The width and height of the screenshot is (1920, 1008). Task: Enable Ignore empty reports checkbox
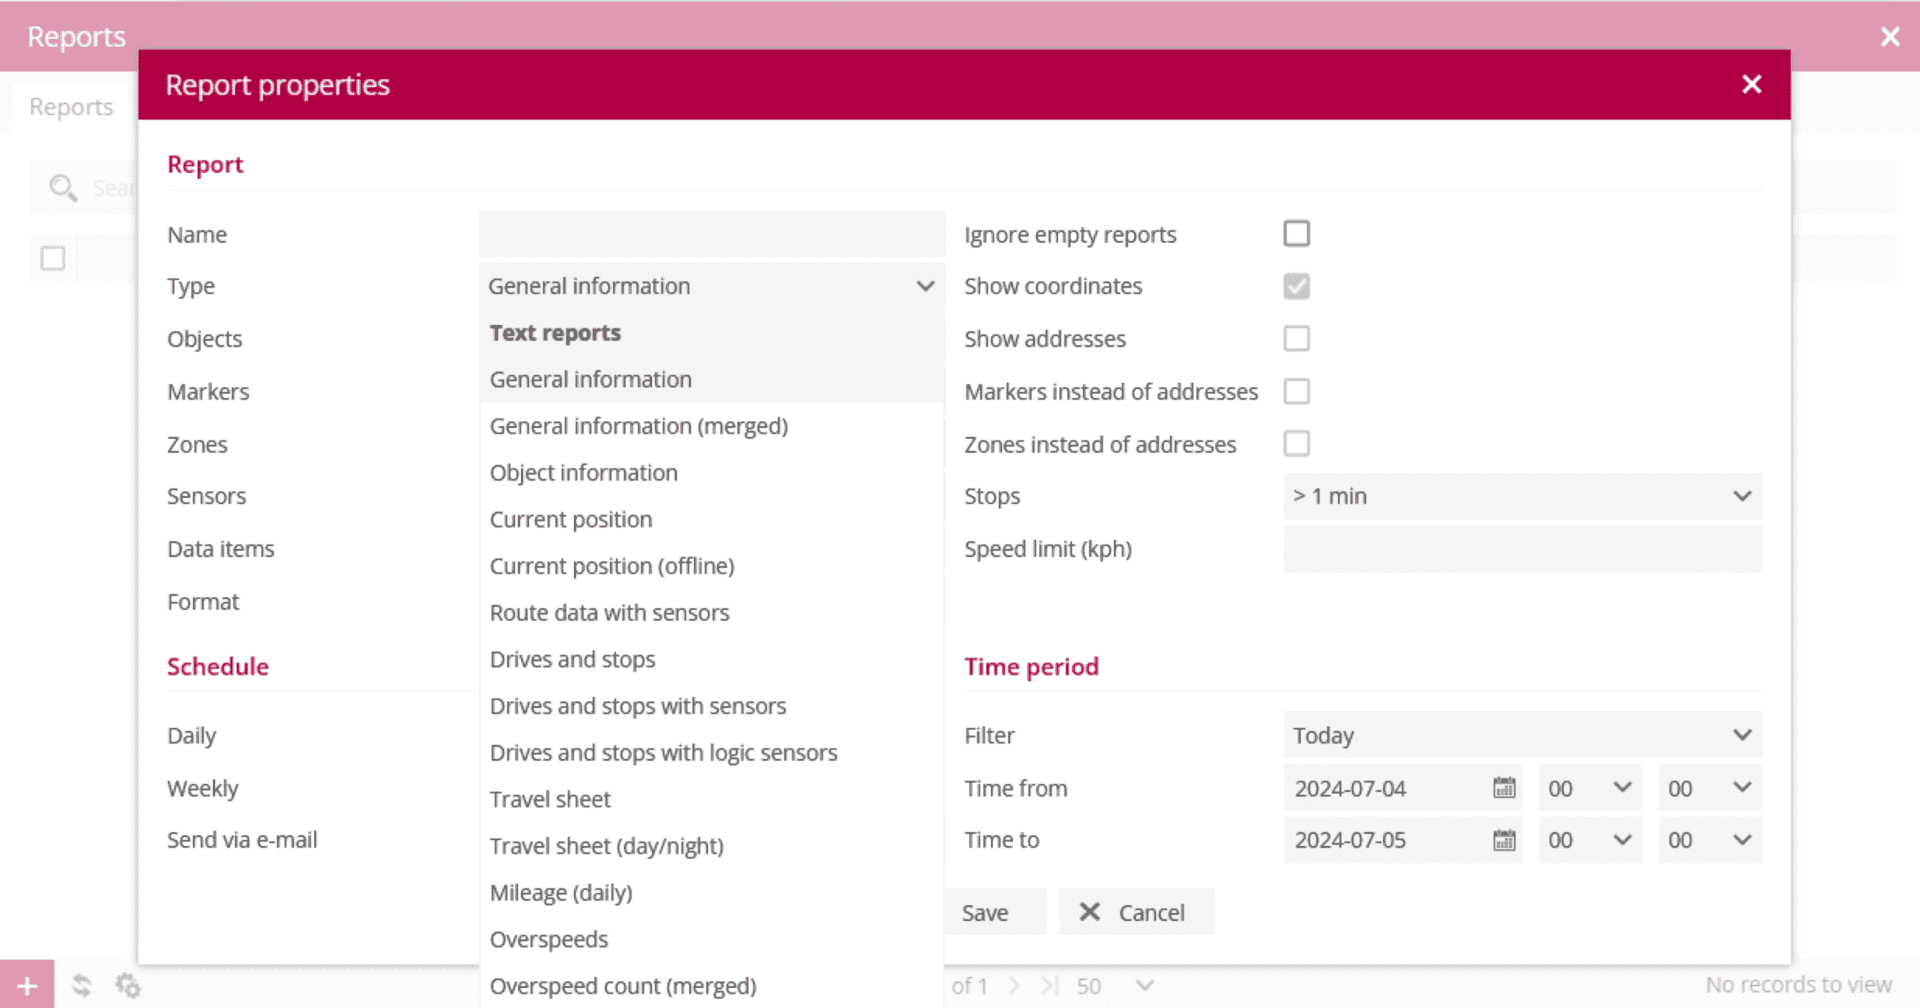click(1296, 234)
